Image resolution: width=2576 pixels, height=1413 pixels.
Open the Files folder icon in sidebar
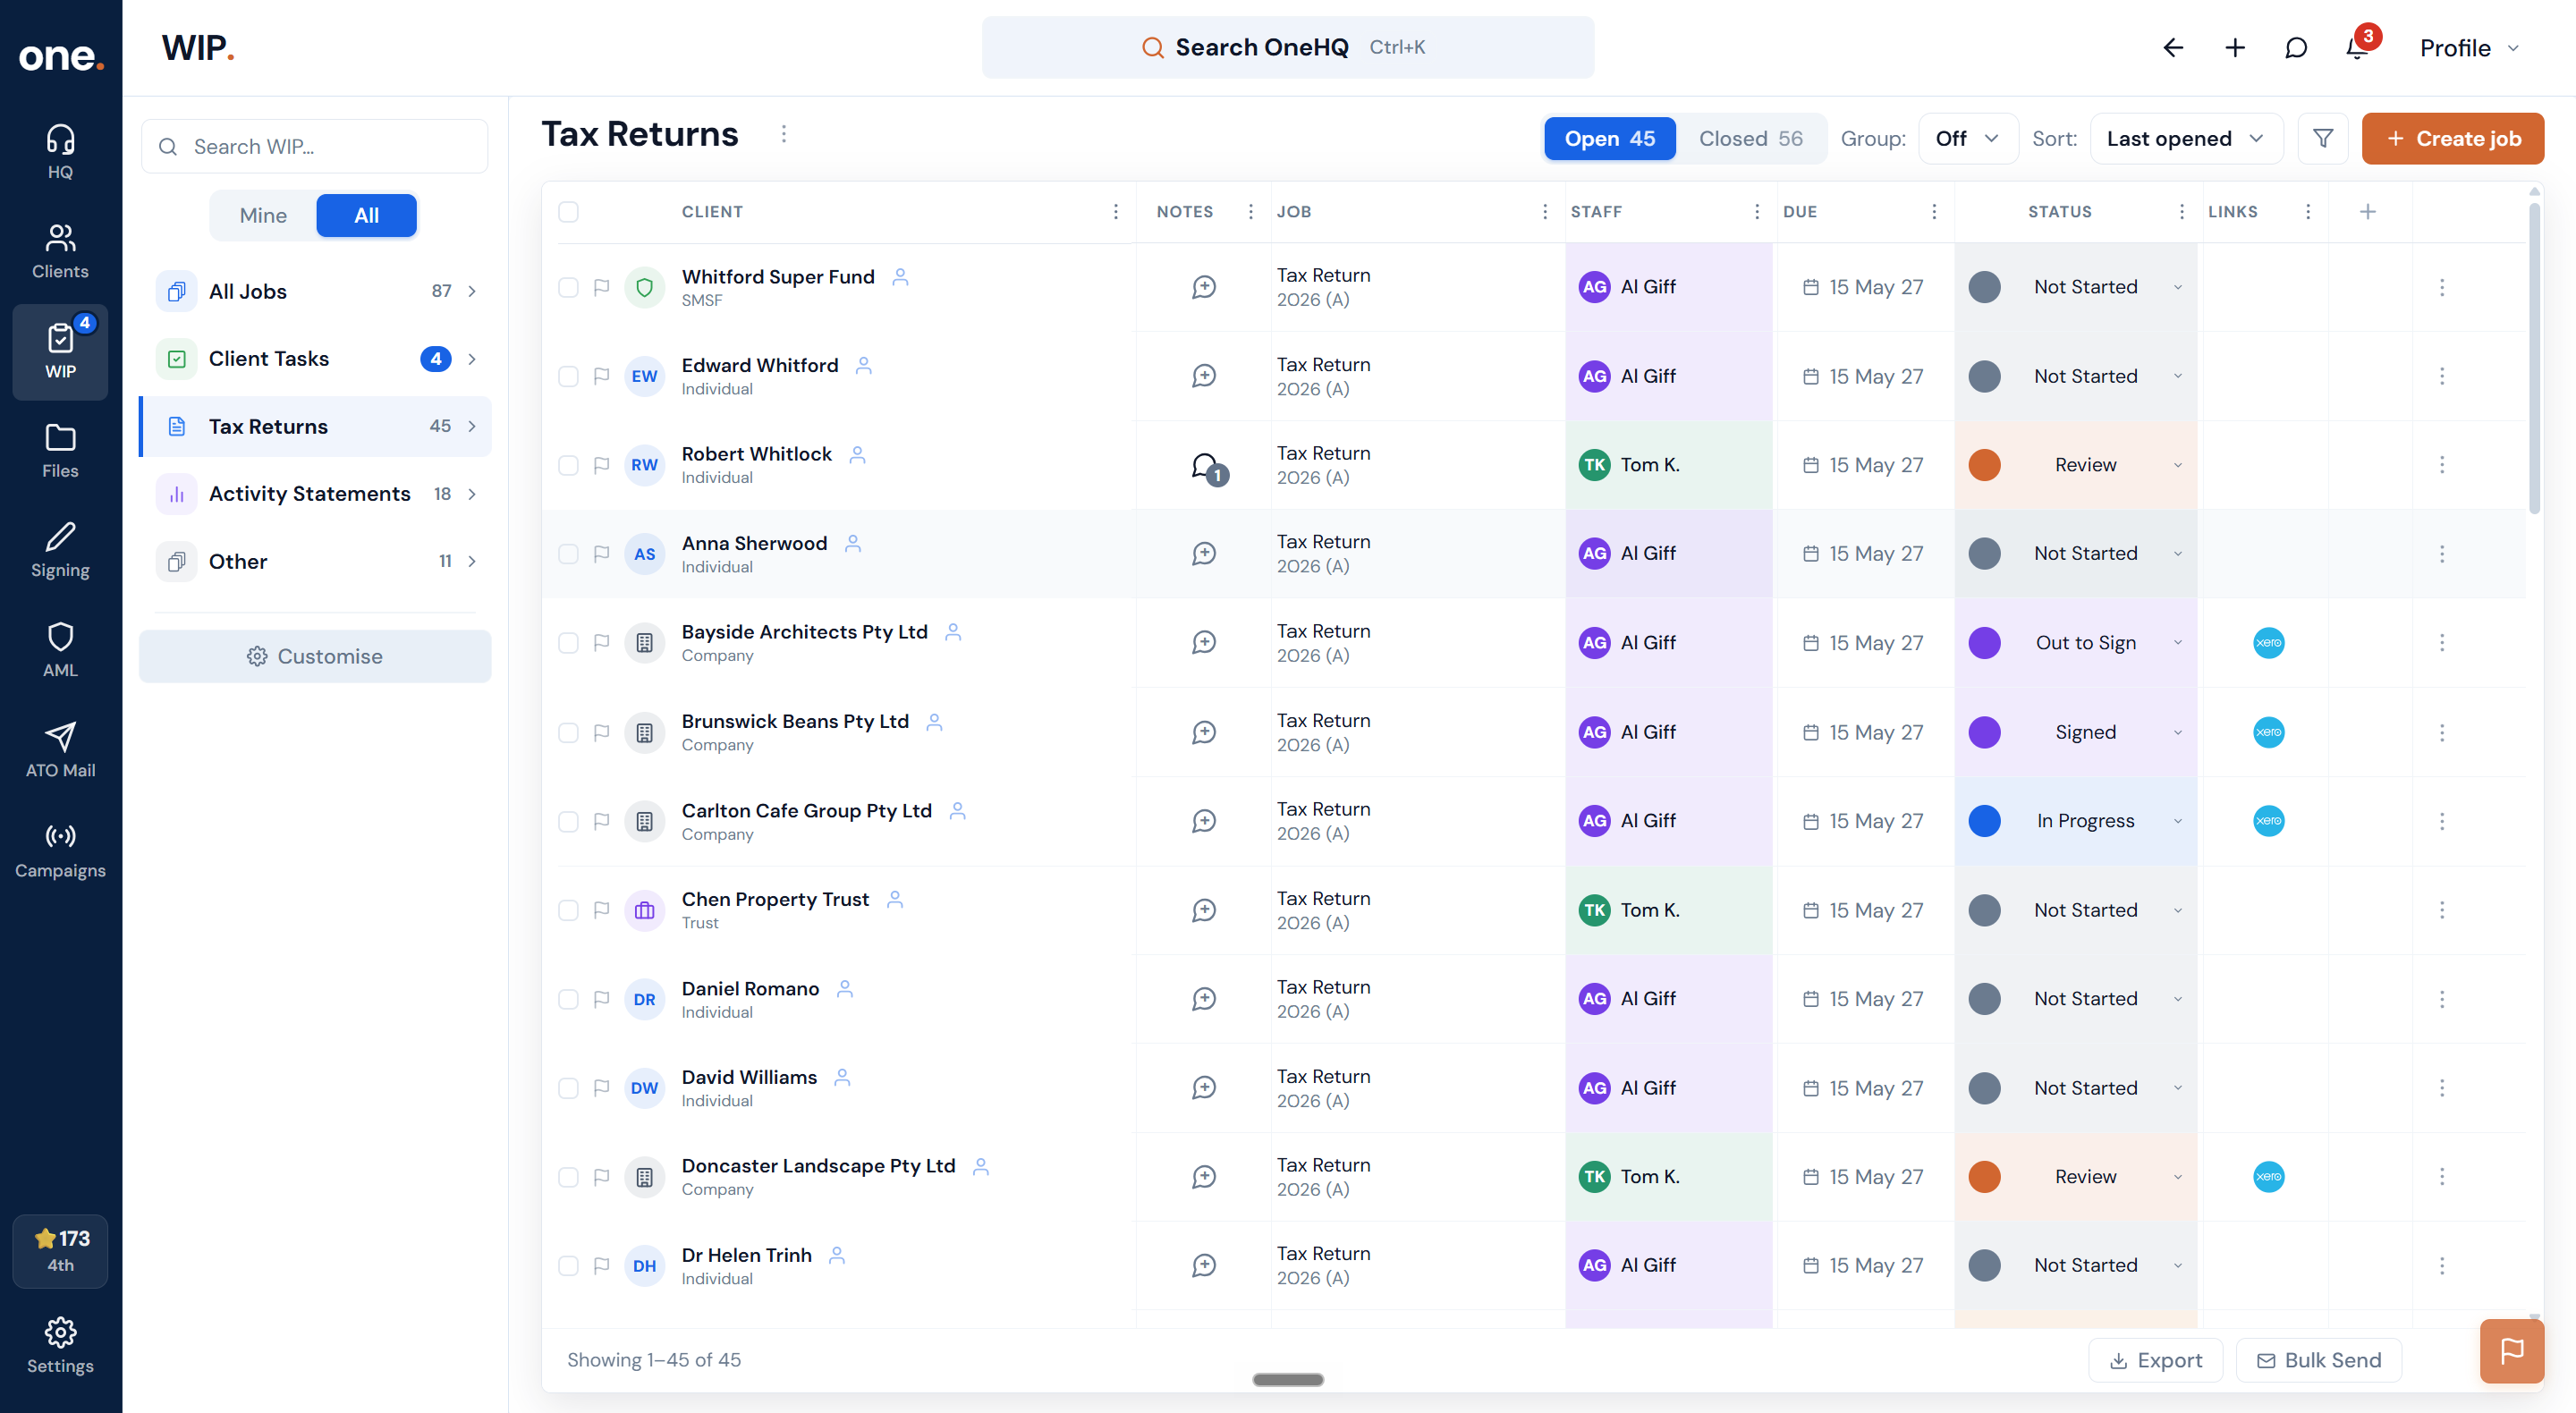60,451
